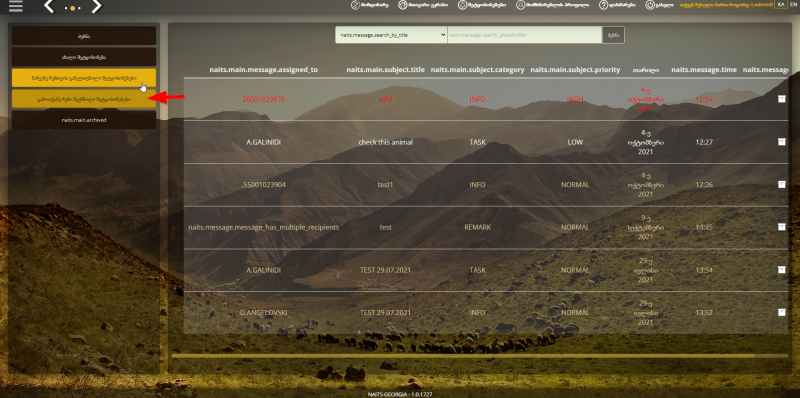Switch language to EN
This screenshot has width=800, height=398.
coord(792,4)
